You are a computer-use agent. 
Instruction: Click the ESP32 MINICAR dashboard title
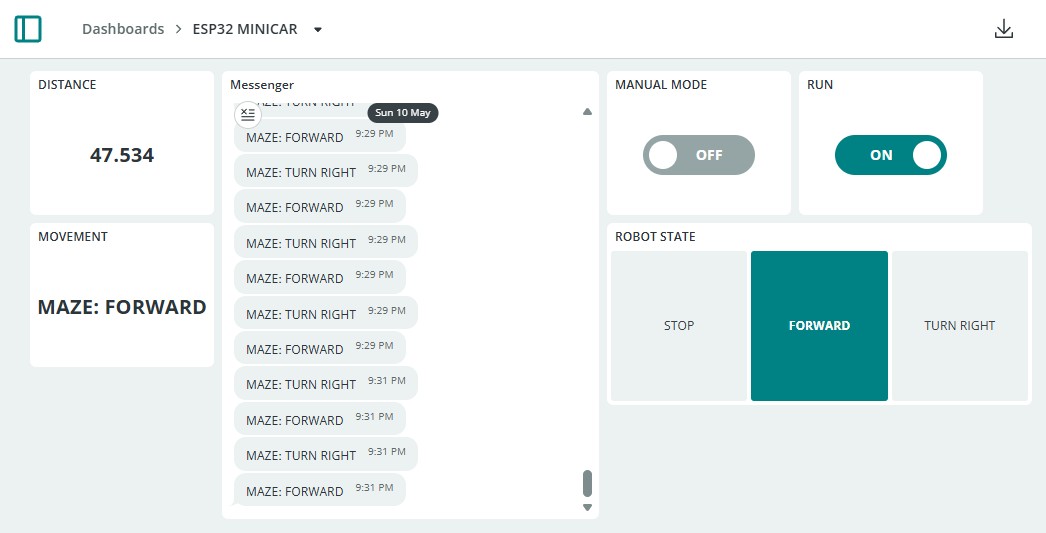point(245,29)
